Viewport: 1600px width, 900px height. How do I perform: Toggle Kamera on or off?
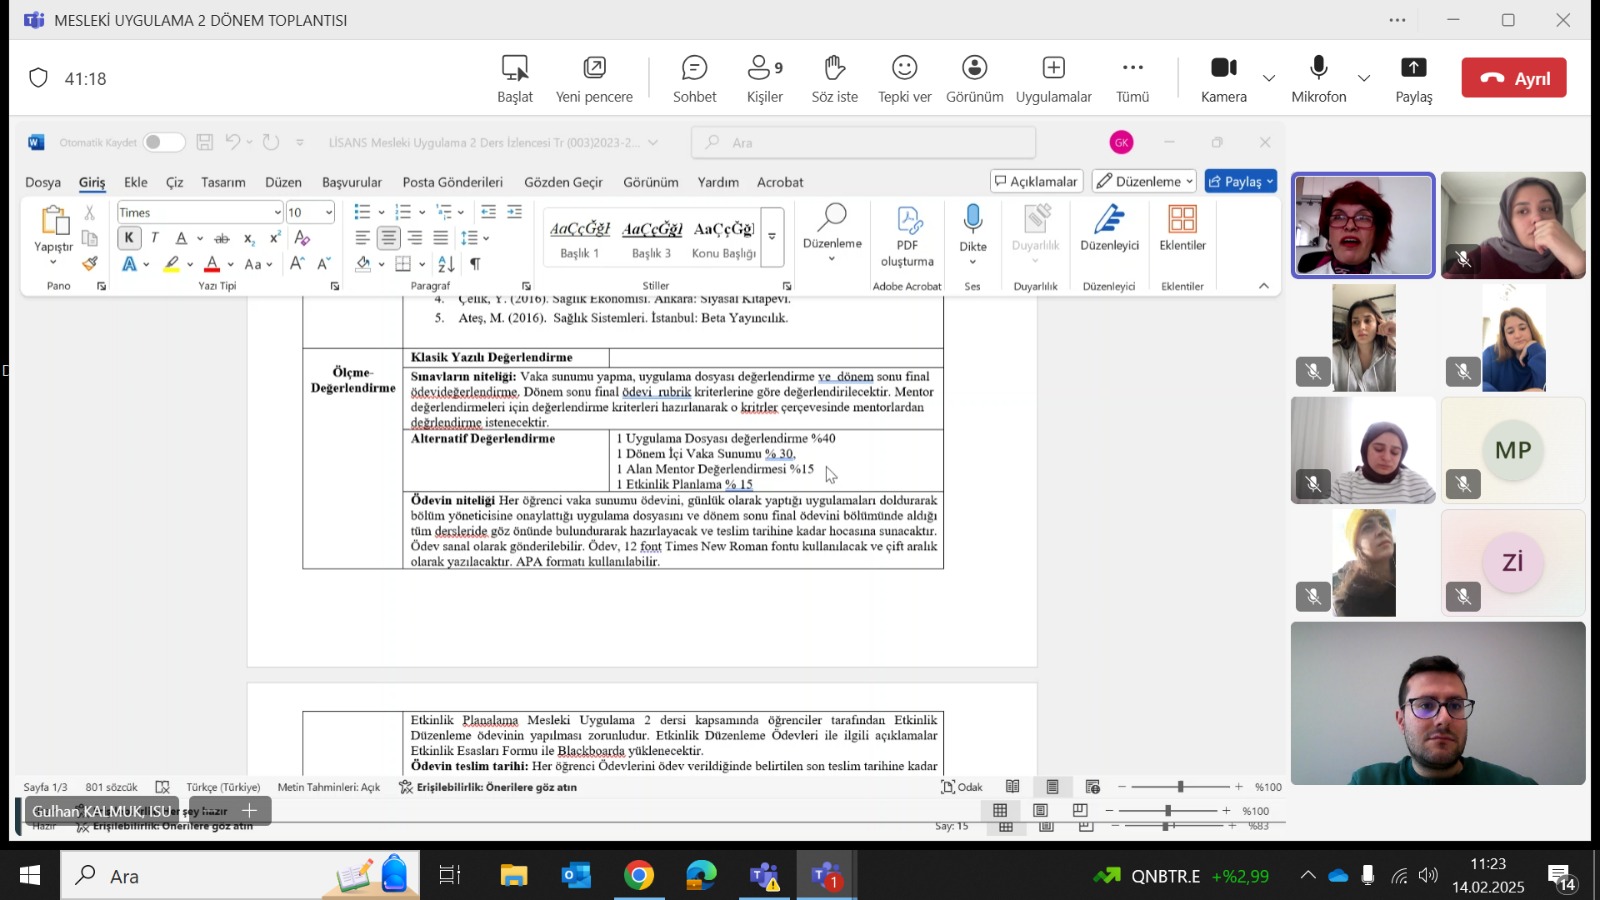pyautogui.click(x=1223, y=78)
